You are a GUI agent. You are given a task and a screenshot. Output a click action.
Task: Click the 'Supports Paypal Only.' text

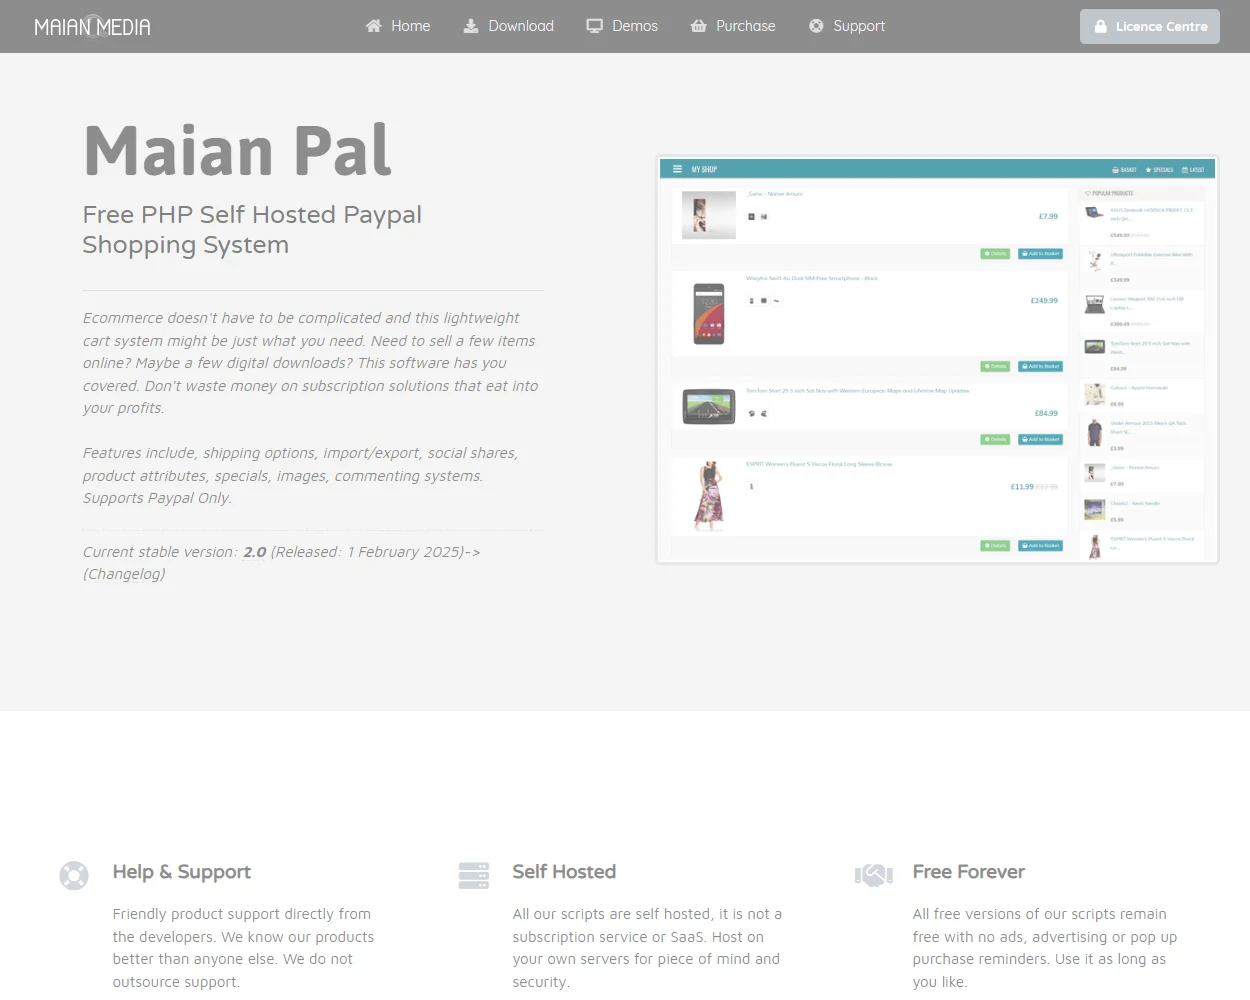pyautogui.click(x=157, y=498)
